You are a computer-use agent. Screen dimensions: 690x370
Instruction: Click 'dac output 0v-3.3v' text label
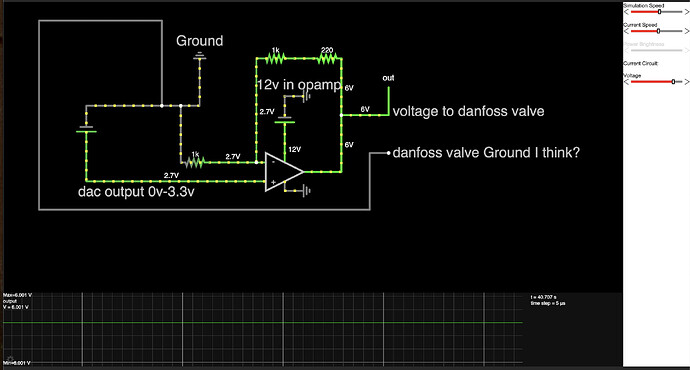tap(136, 192)
